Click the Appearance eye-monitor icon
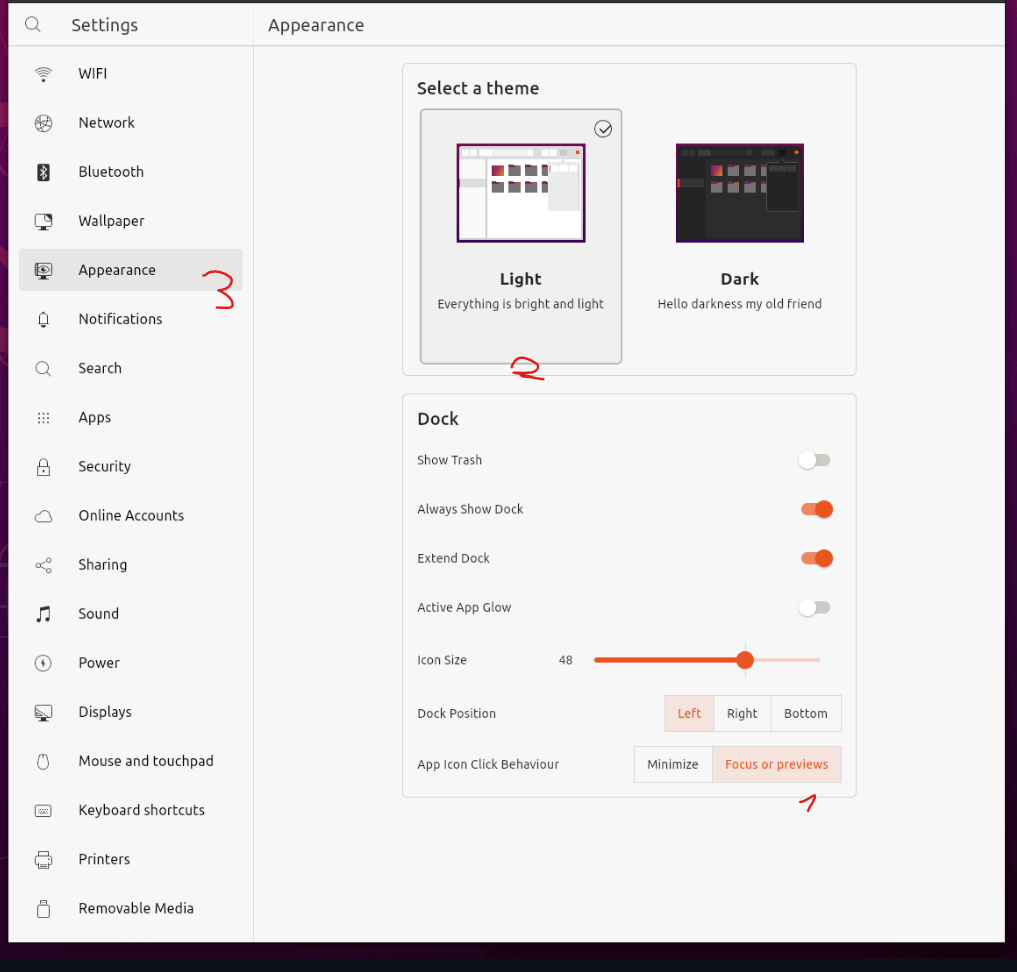Image resolution: width=1017 pixels, height=972 pixels. (x=43, y=270)
